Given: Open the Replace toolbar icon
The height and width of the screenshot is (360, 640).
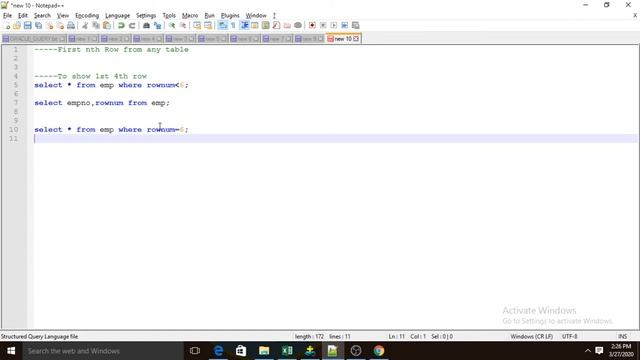Looking at the screenshot, I should pos(157,25).
